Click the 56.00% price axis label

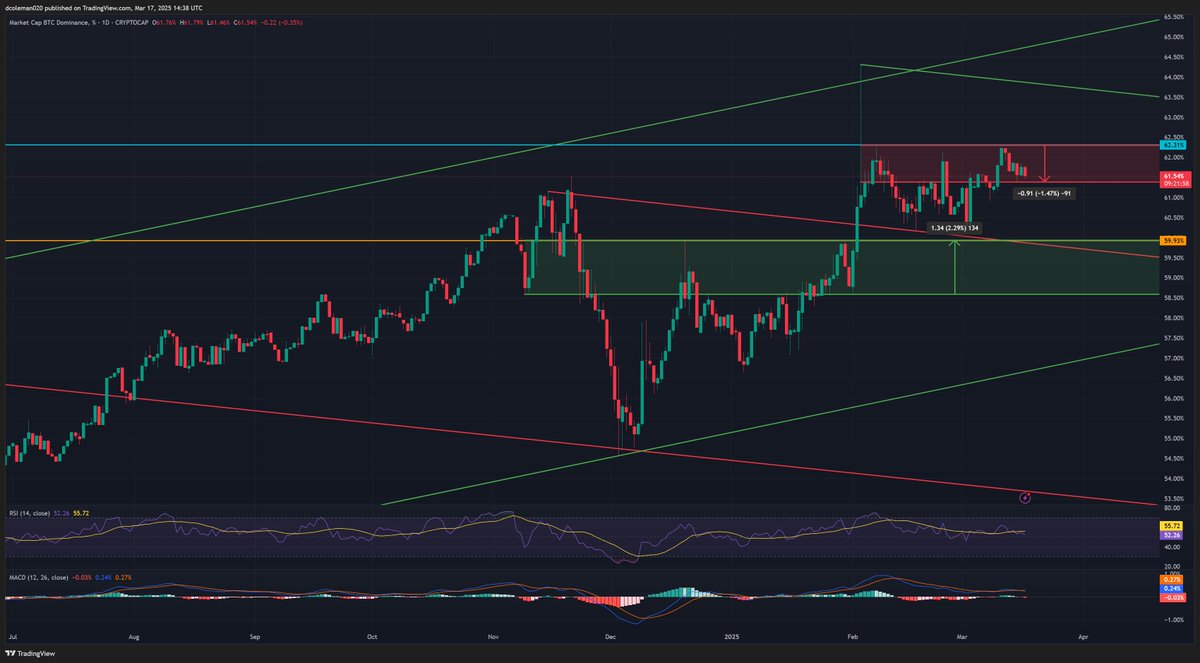[1174, 398]
